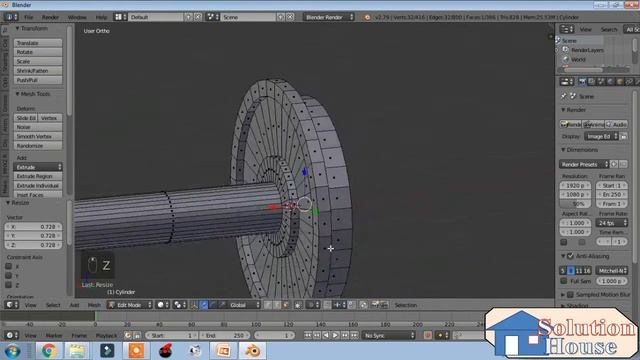Open the Info editor type selector icon
Screen dimensions: 640x360
[x=11, y=17]
